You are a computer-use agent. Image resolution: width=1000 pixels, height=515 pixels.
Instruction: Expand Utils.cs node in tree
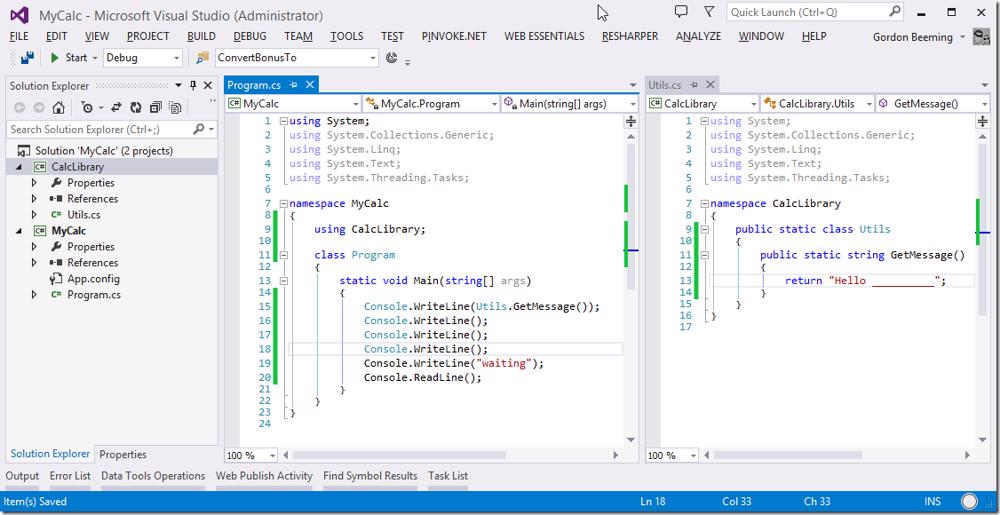coord(34,215)
